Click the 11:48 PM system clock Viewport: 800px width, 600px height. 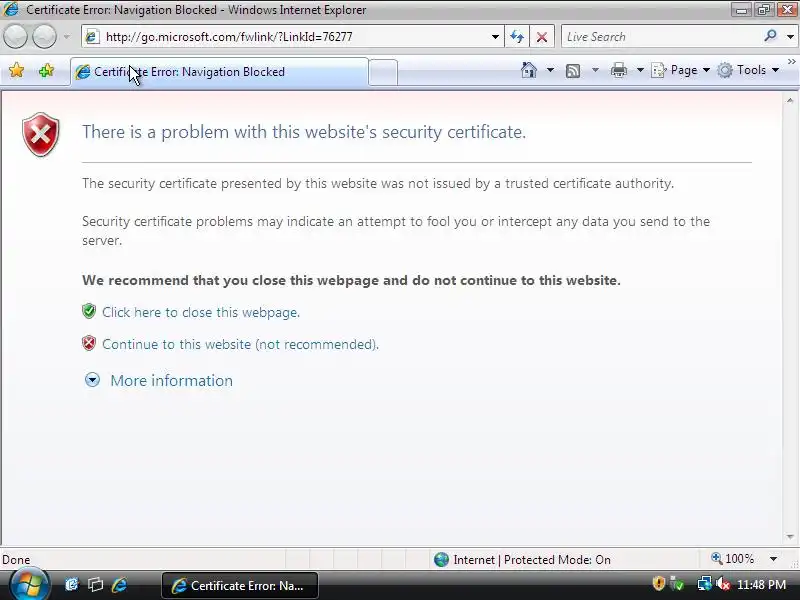tap(761, 585)
